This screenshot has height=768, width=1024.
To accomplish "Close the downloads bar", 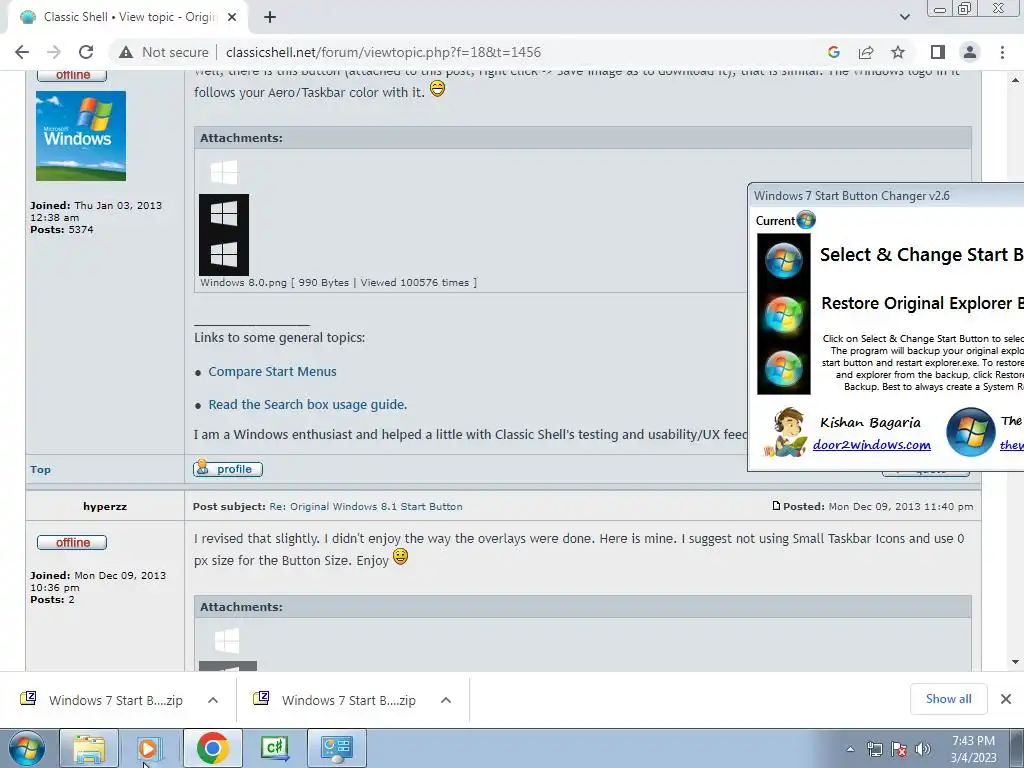I will click(1006, 699).
